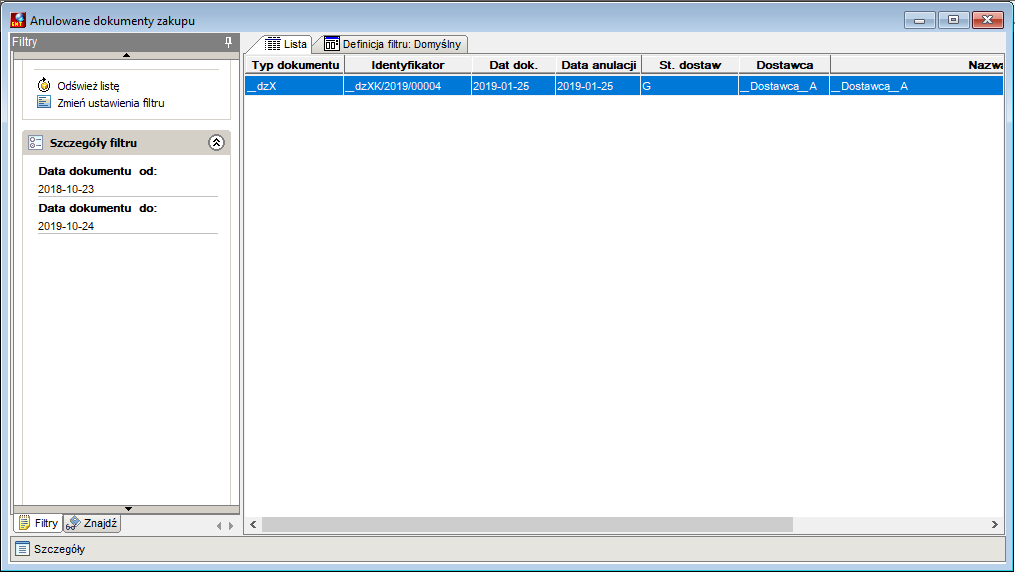Click the Szczegóły filtru section icon
Screen dimensions: 1015x572
pos(36,143)
